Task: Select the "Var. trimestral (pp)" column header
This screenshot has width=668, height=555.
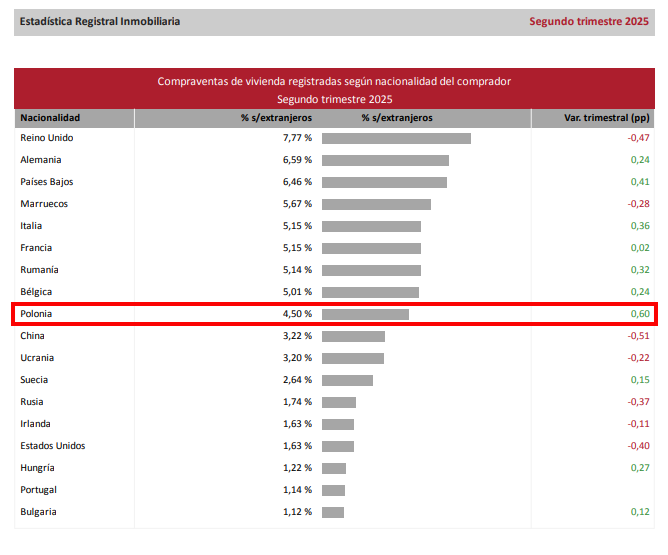Action: tap(607, 118)
